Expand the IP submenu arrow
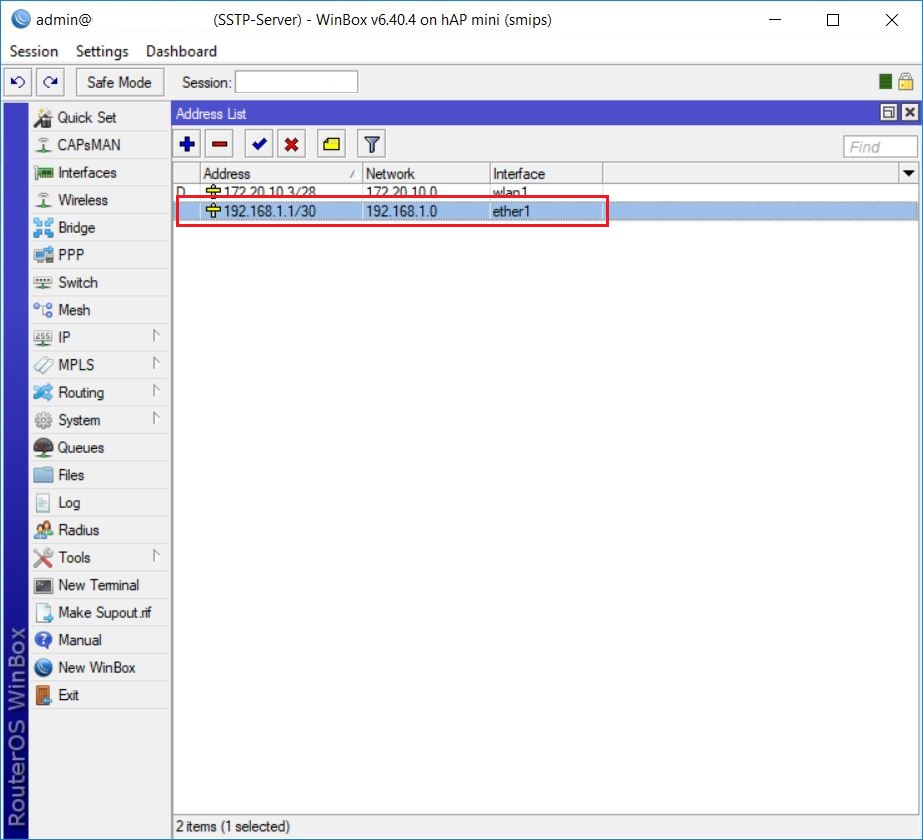 pyautogui.click(x=156, y=336)
